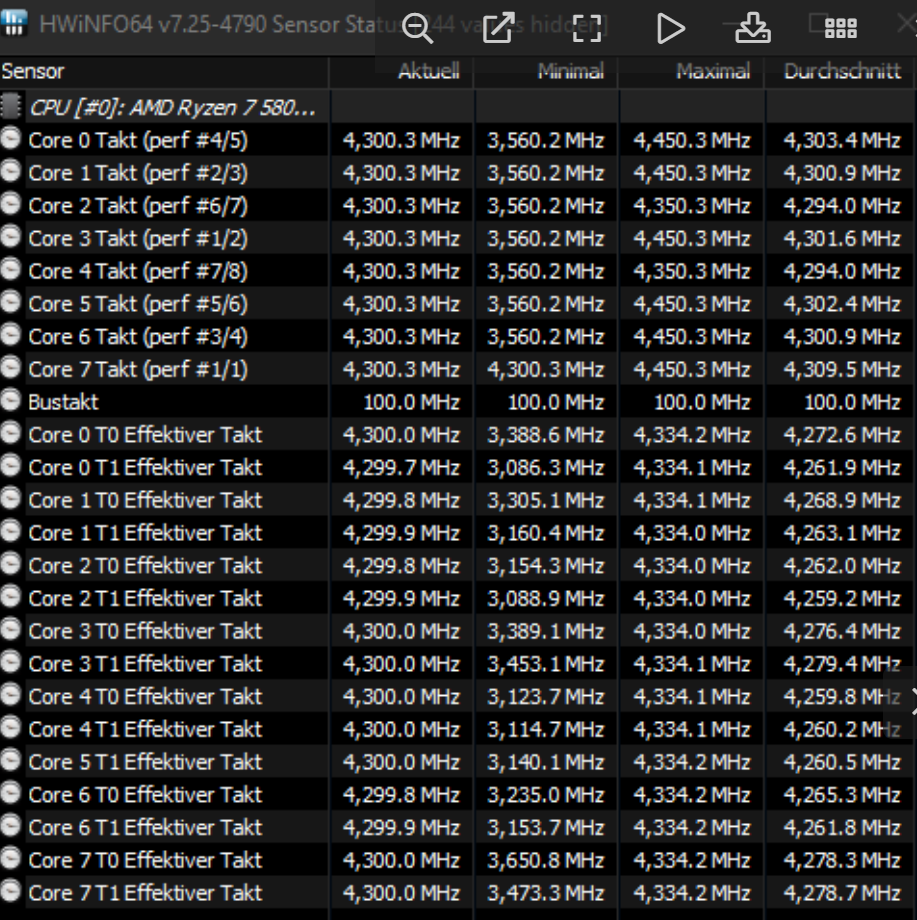This screenshot has height=920, width=917.
Task: Click clock icon for Core 1 Takt
Action: click(x=11, y=171)
